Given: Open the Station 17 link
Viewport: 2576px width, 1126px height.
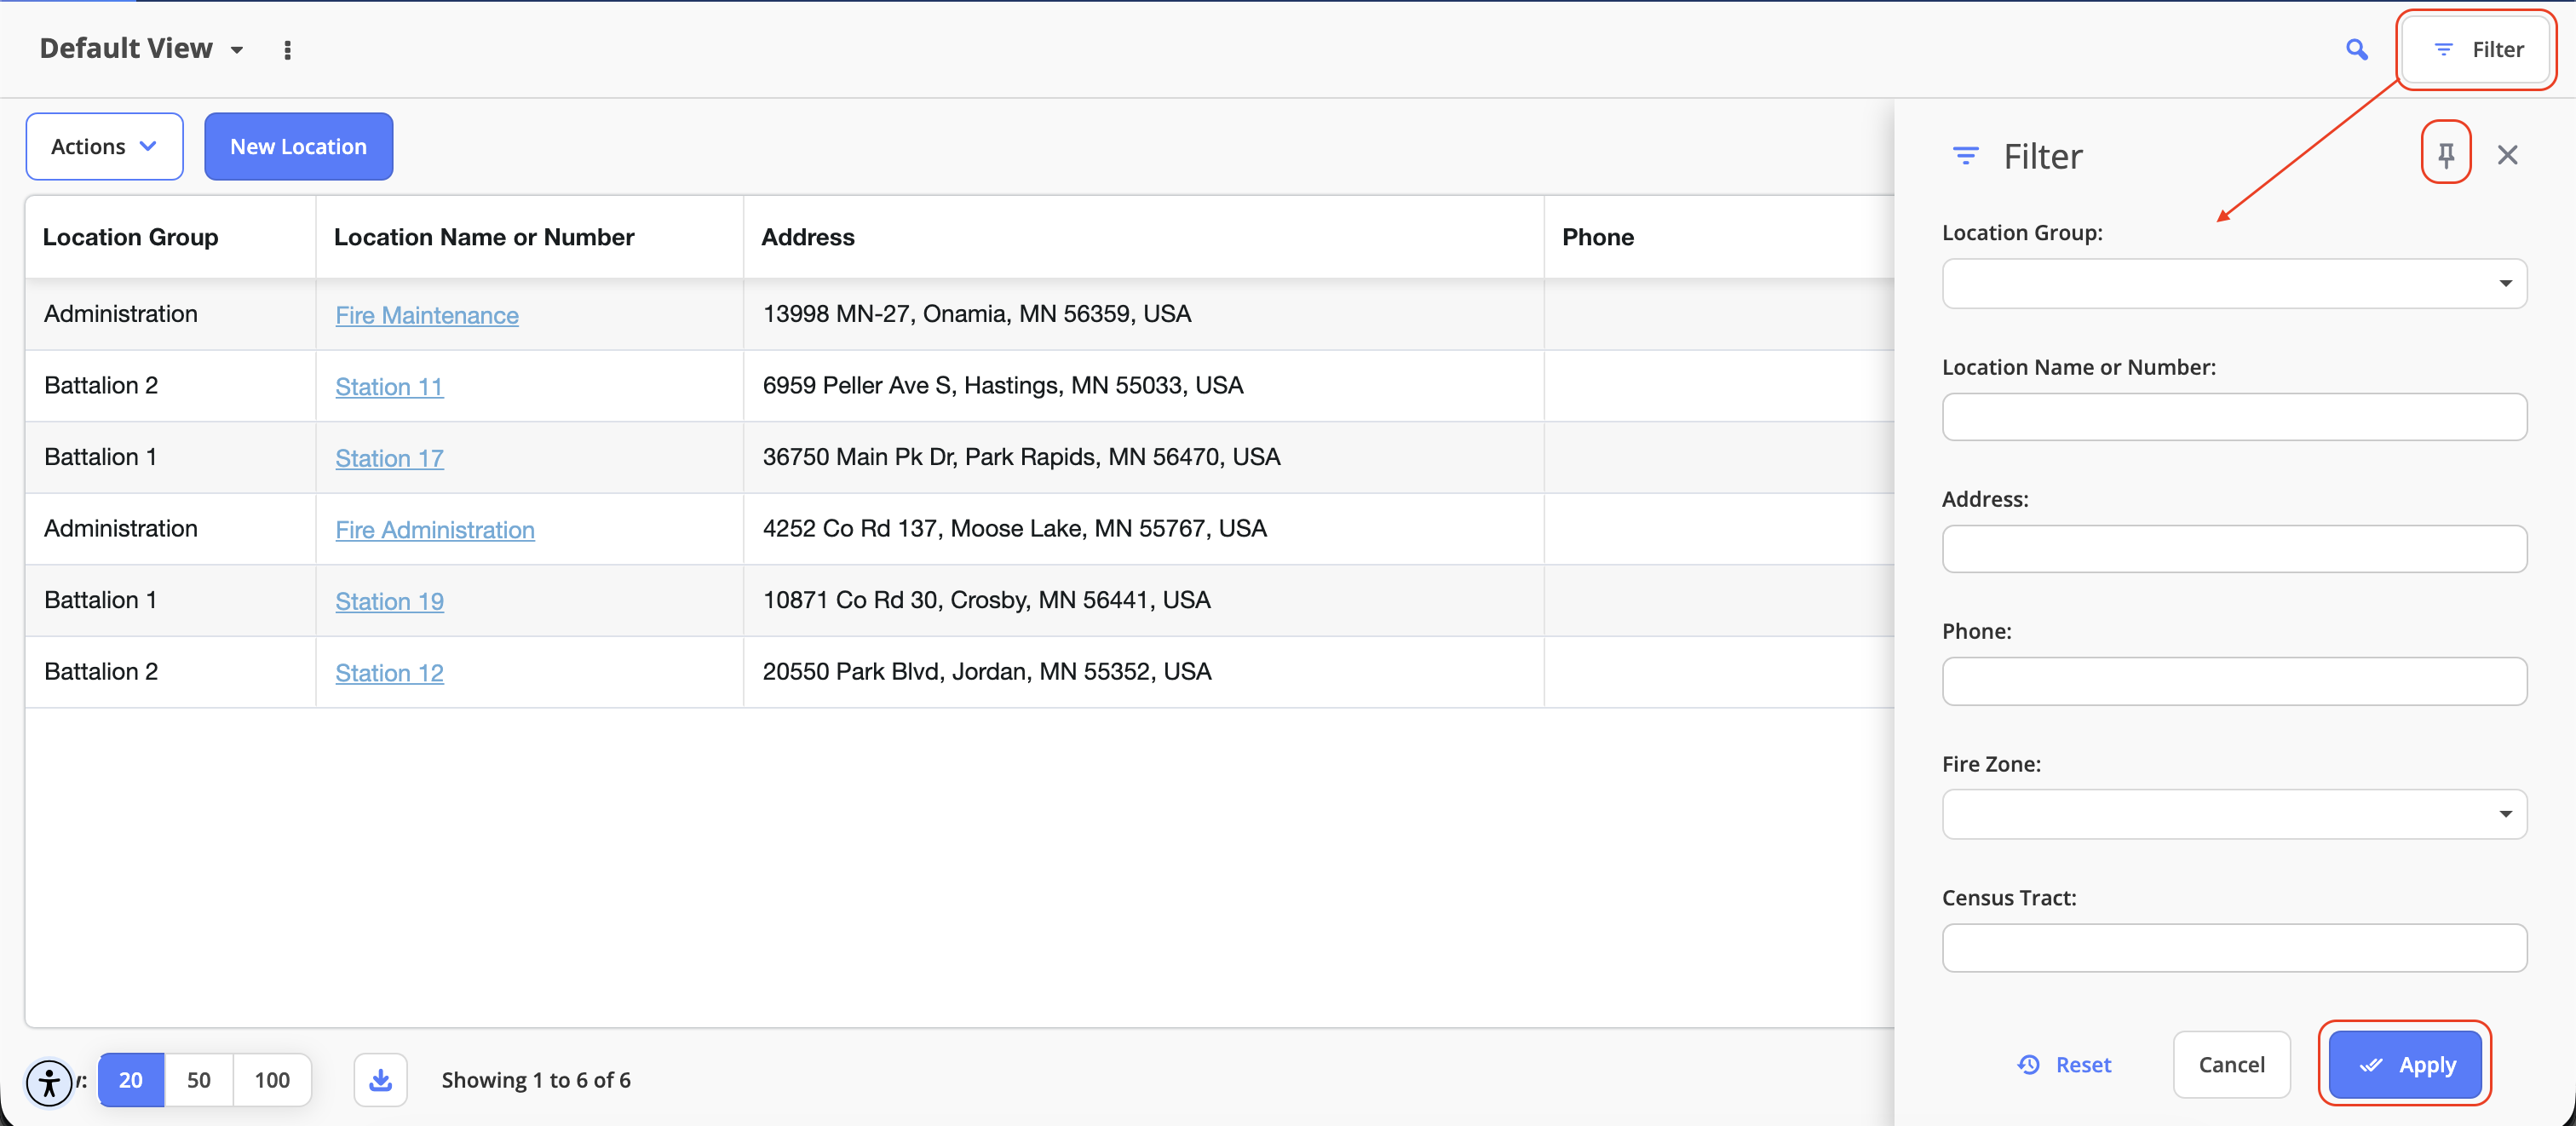Looking at the screenshot, I should [389, 458].
